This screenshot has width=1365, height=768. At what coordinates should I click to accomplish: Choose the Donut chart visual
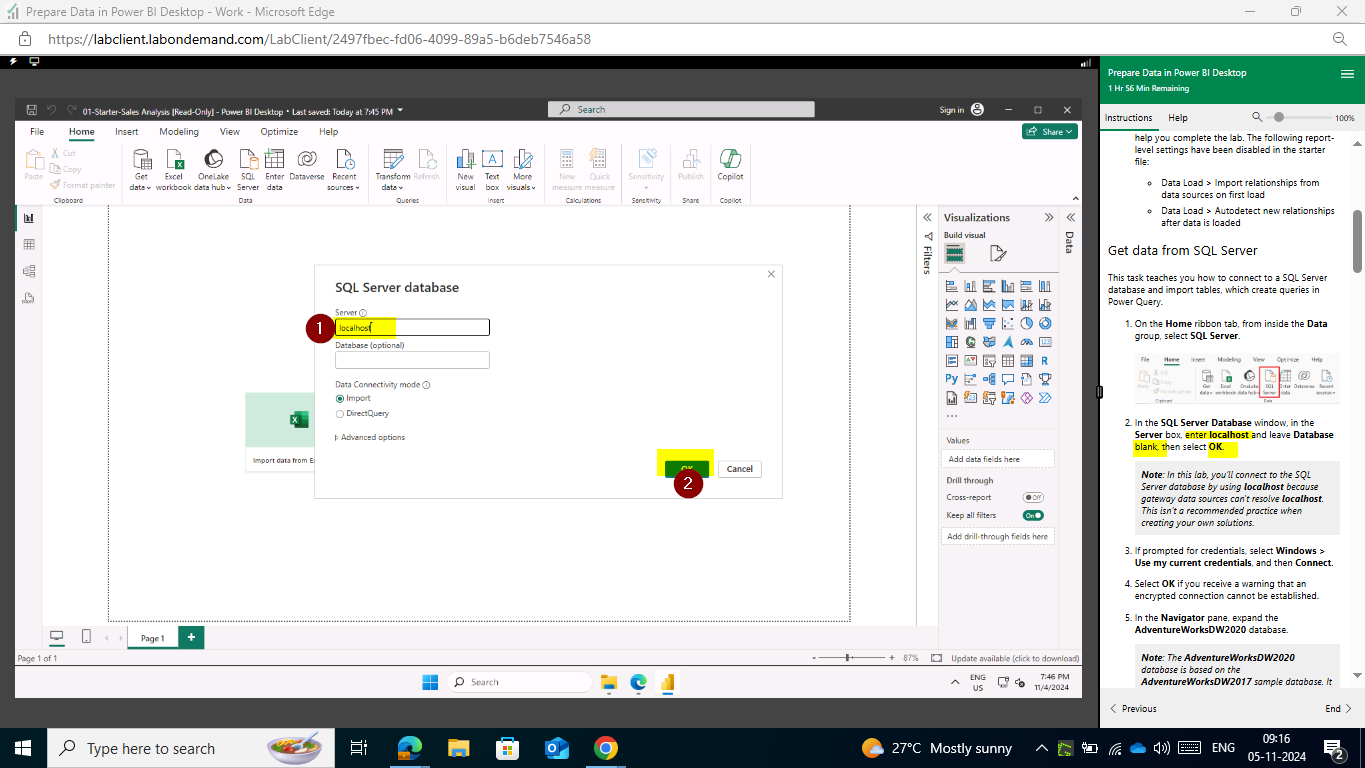click(1045, 323)
